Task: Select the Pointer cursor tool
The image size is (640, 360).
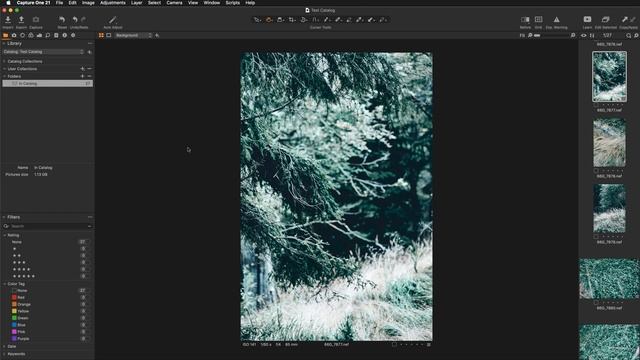Action: (257, 20)
